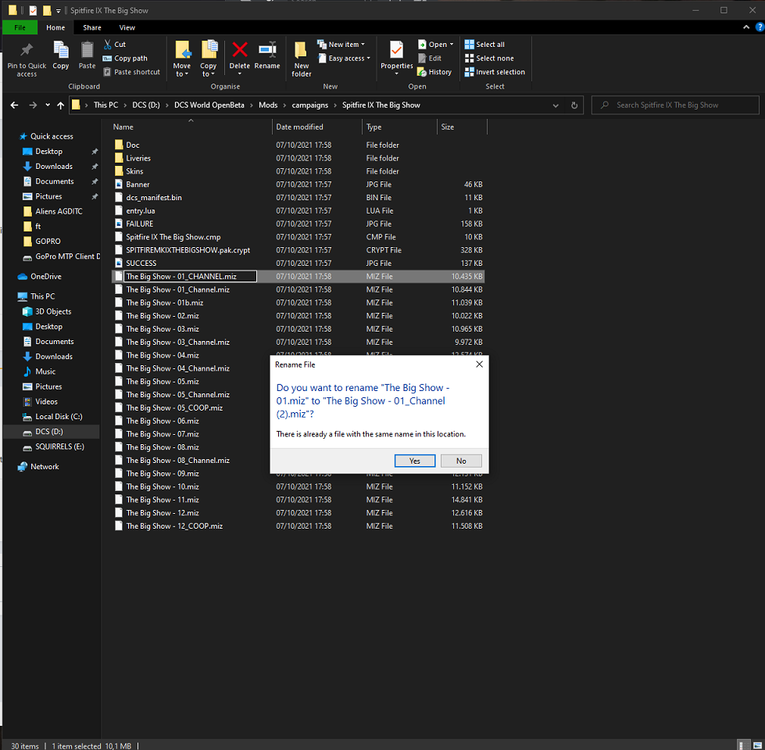Viewport: 765px width, 750px height.
Task: Click the History command
Action: coord(434,72)
